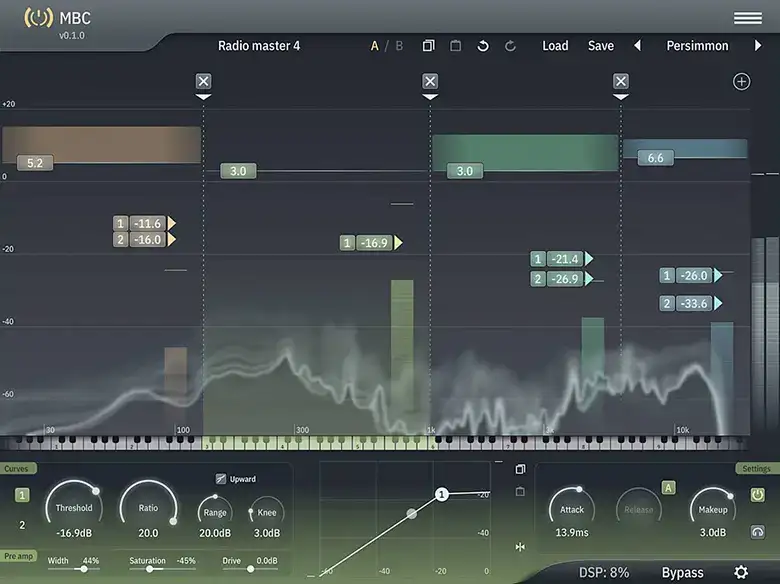Select the first crossover marker triangle
Image resolution: width=780 pixels, height=584 pixels.
click(x=203, y=97)
